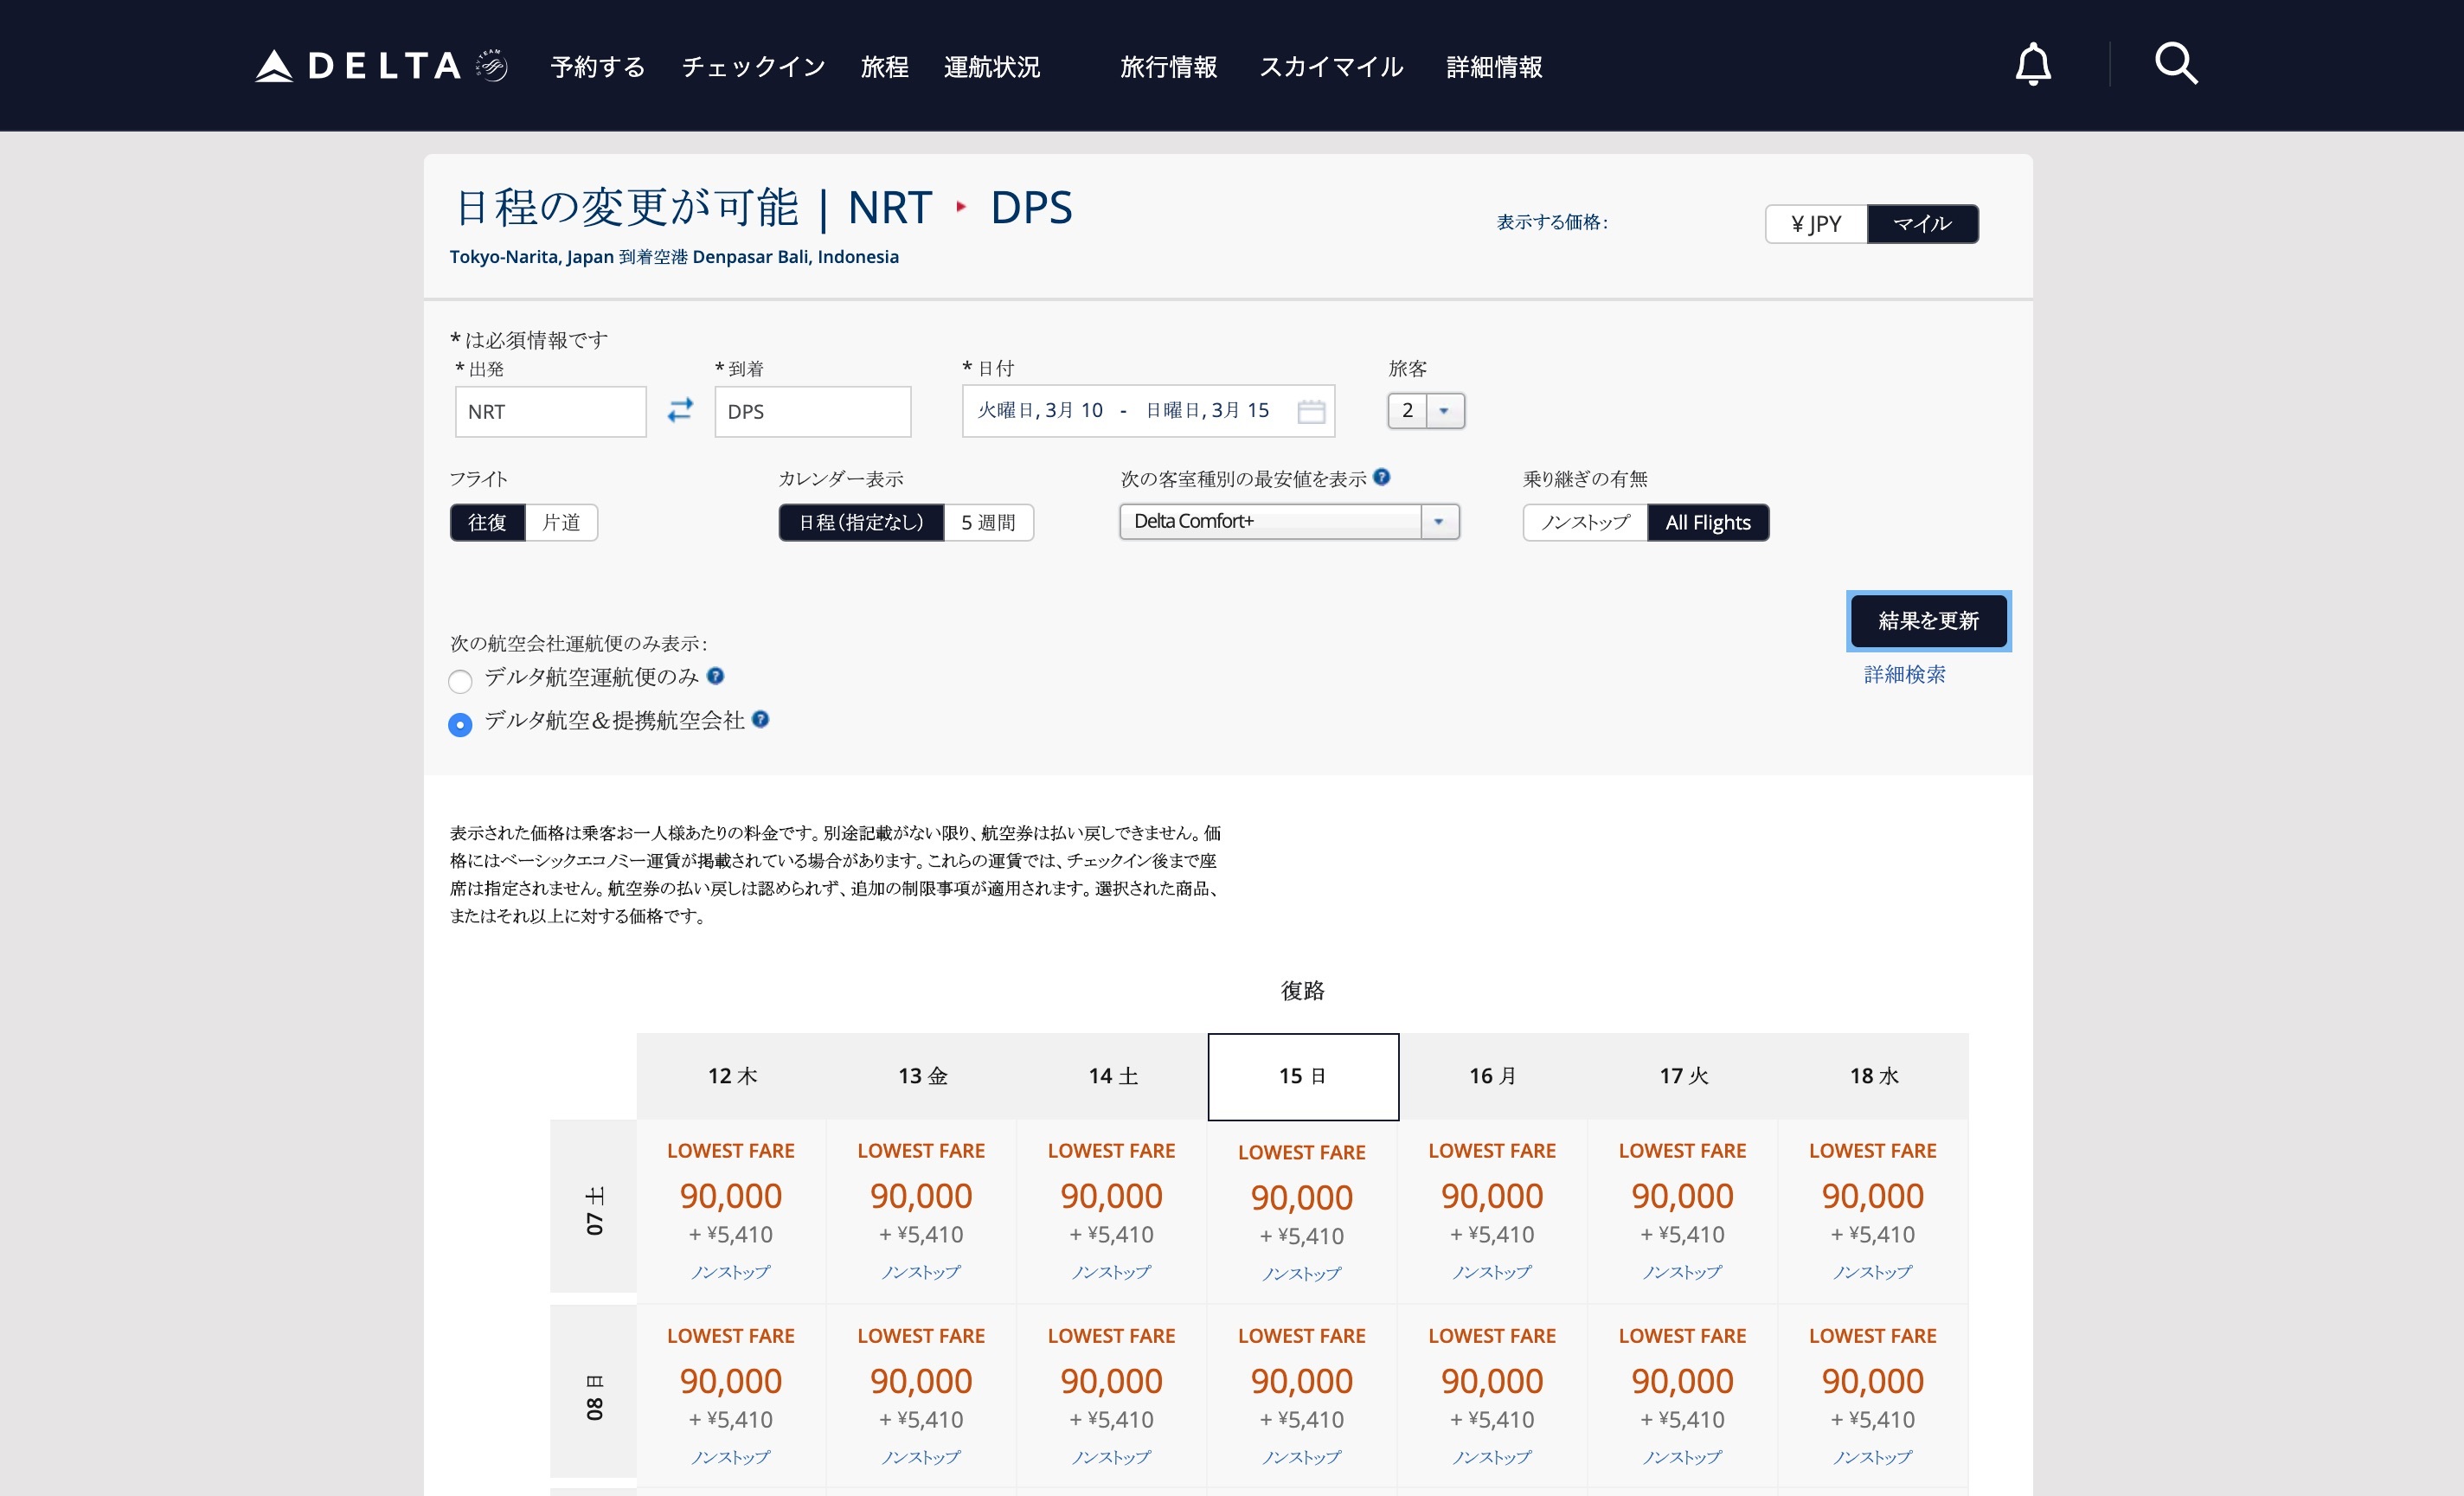
Task: Show help for lowest cabin fare
Action: click(x=1381, y=477)
